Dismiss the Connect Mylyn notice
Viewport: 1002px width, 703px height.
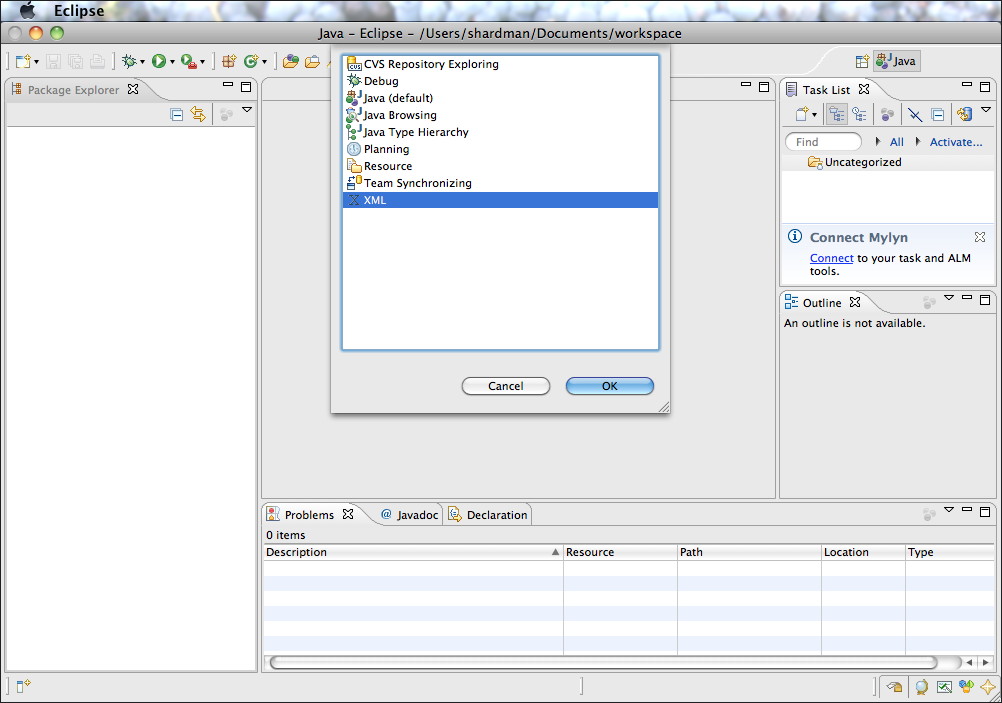980,237
